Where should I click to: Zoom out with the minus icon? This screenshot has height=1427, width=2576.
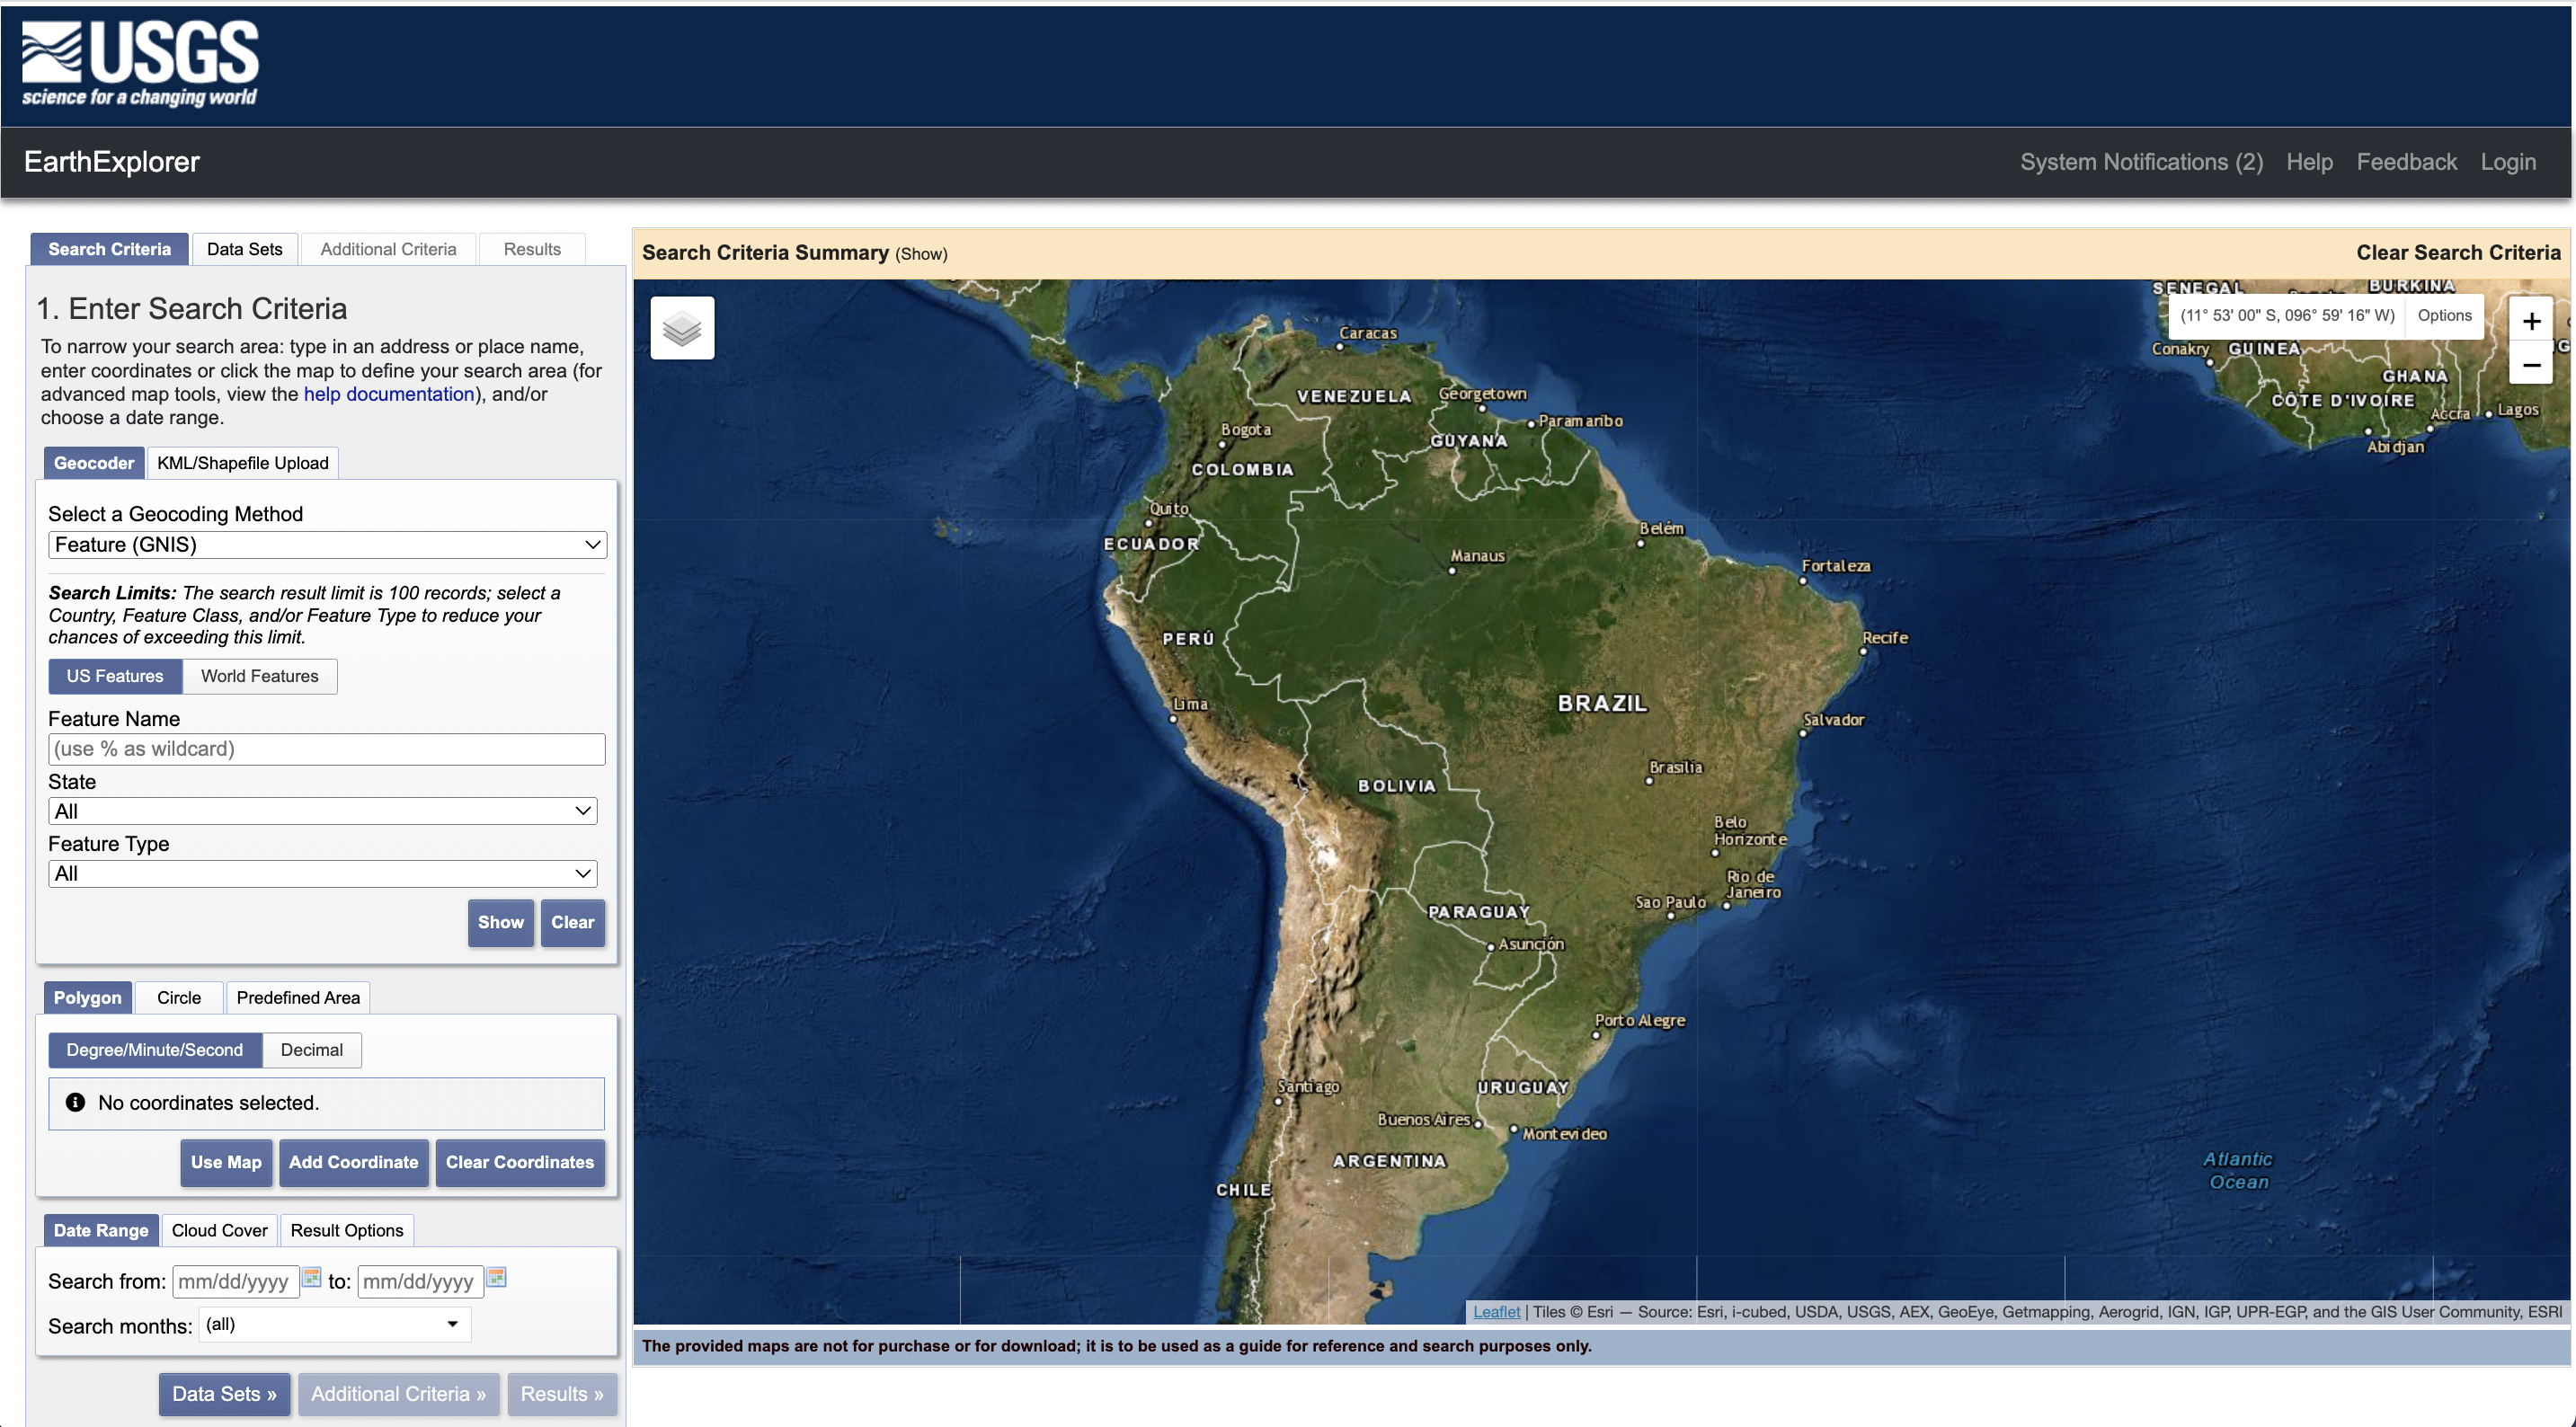point(2531,366)
